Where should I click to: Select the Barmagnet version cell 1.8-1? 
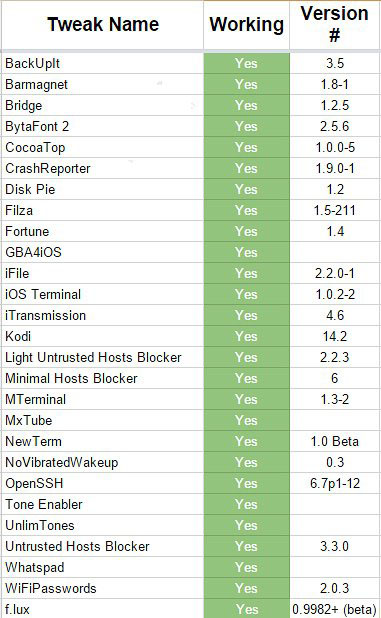[335, 84]
